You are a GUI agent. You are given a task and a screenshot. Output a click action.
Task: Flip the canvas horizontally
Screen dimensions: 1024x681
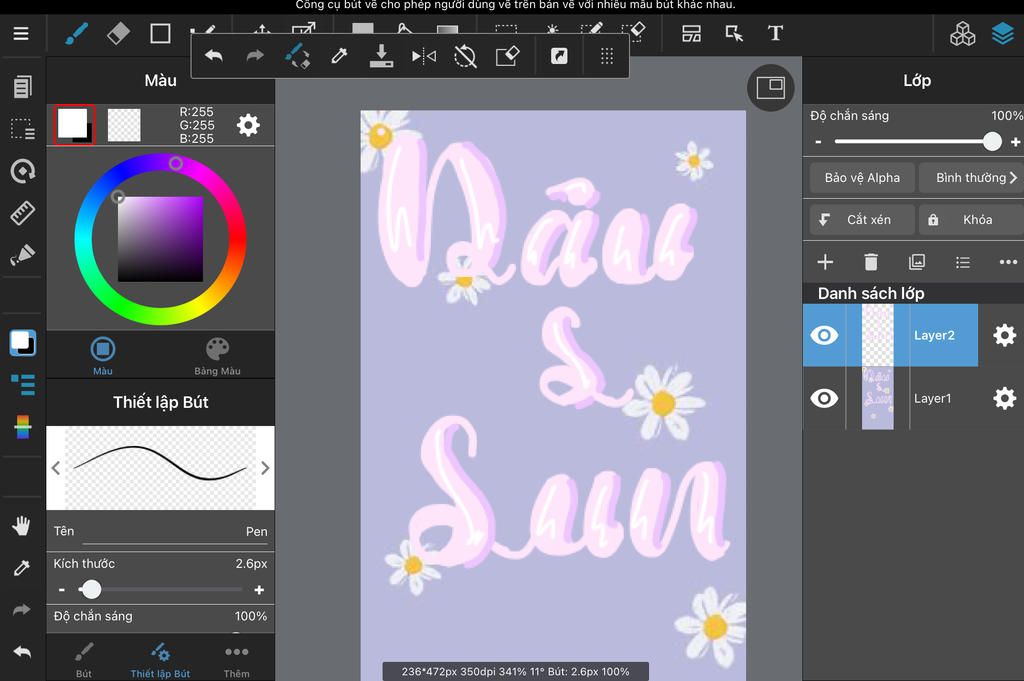click(x=424, y=57)
